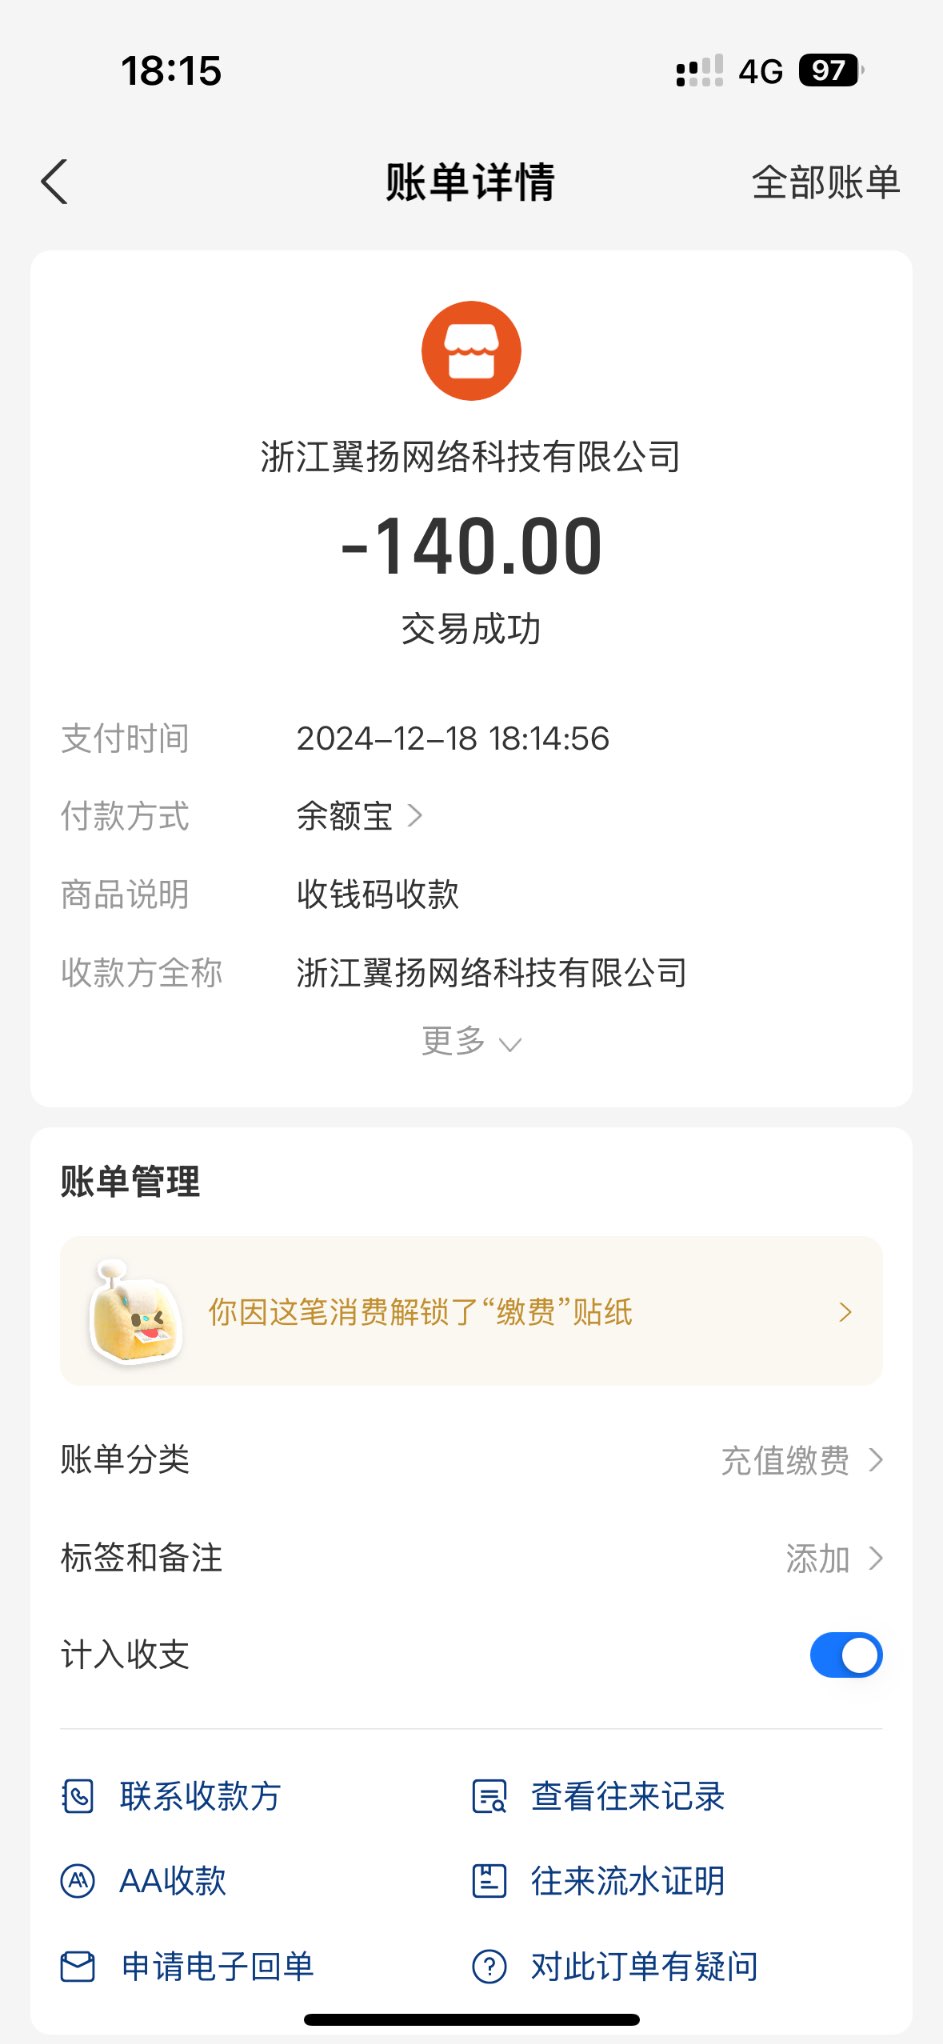
Task: Tap the orange merchant store icon
Action: [x=471, y=351]
